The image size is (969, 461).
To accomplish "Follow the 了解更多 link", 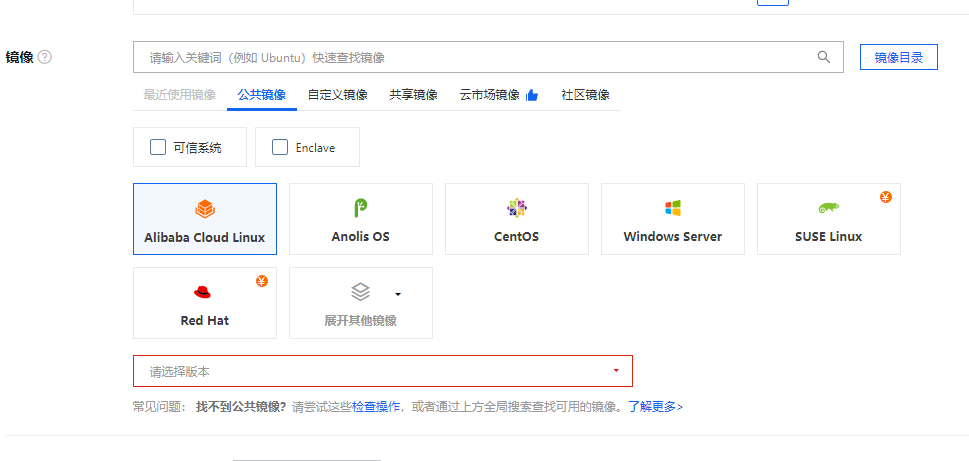I will click(x=655, y=407).
